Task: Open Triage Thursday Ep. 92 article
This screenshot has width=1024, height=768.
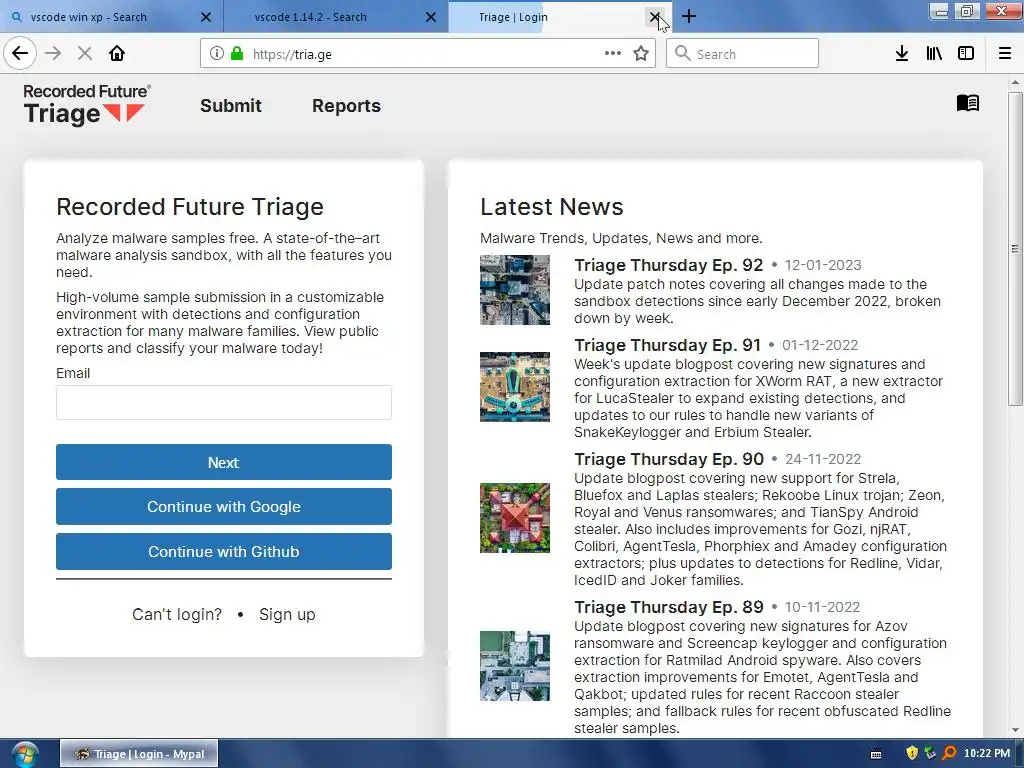Action: 669,265
